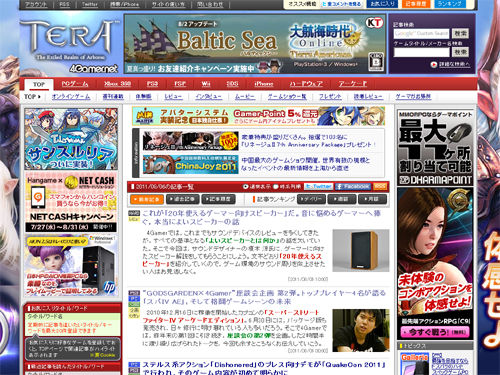Open the アーケード tab
This screenshot has width=500, height=375.
click(353, 84)
